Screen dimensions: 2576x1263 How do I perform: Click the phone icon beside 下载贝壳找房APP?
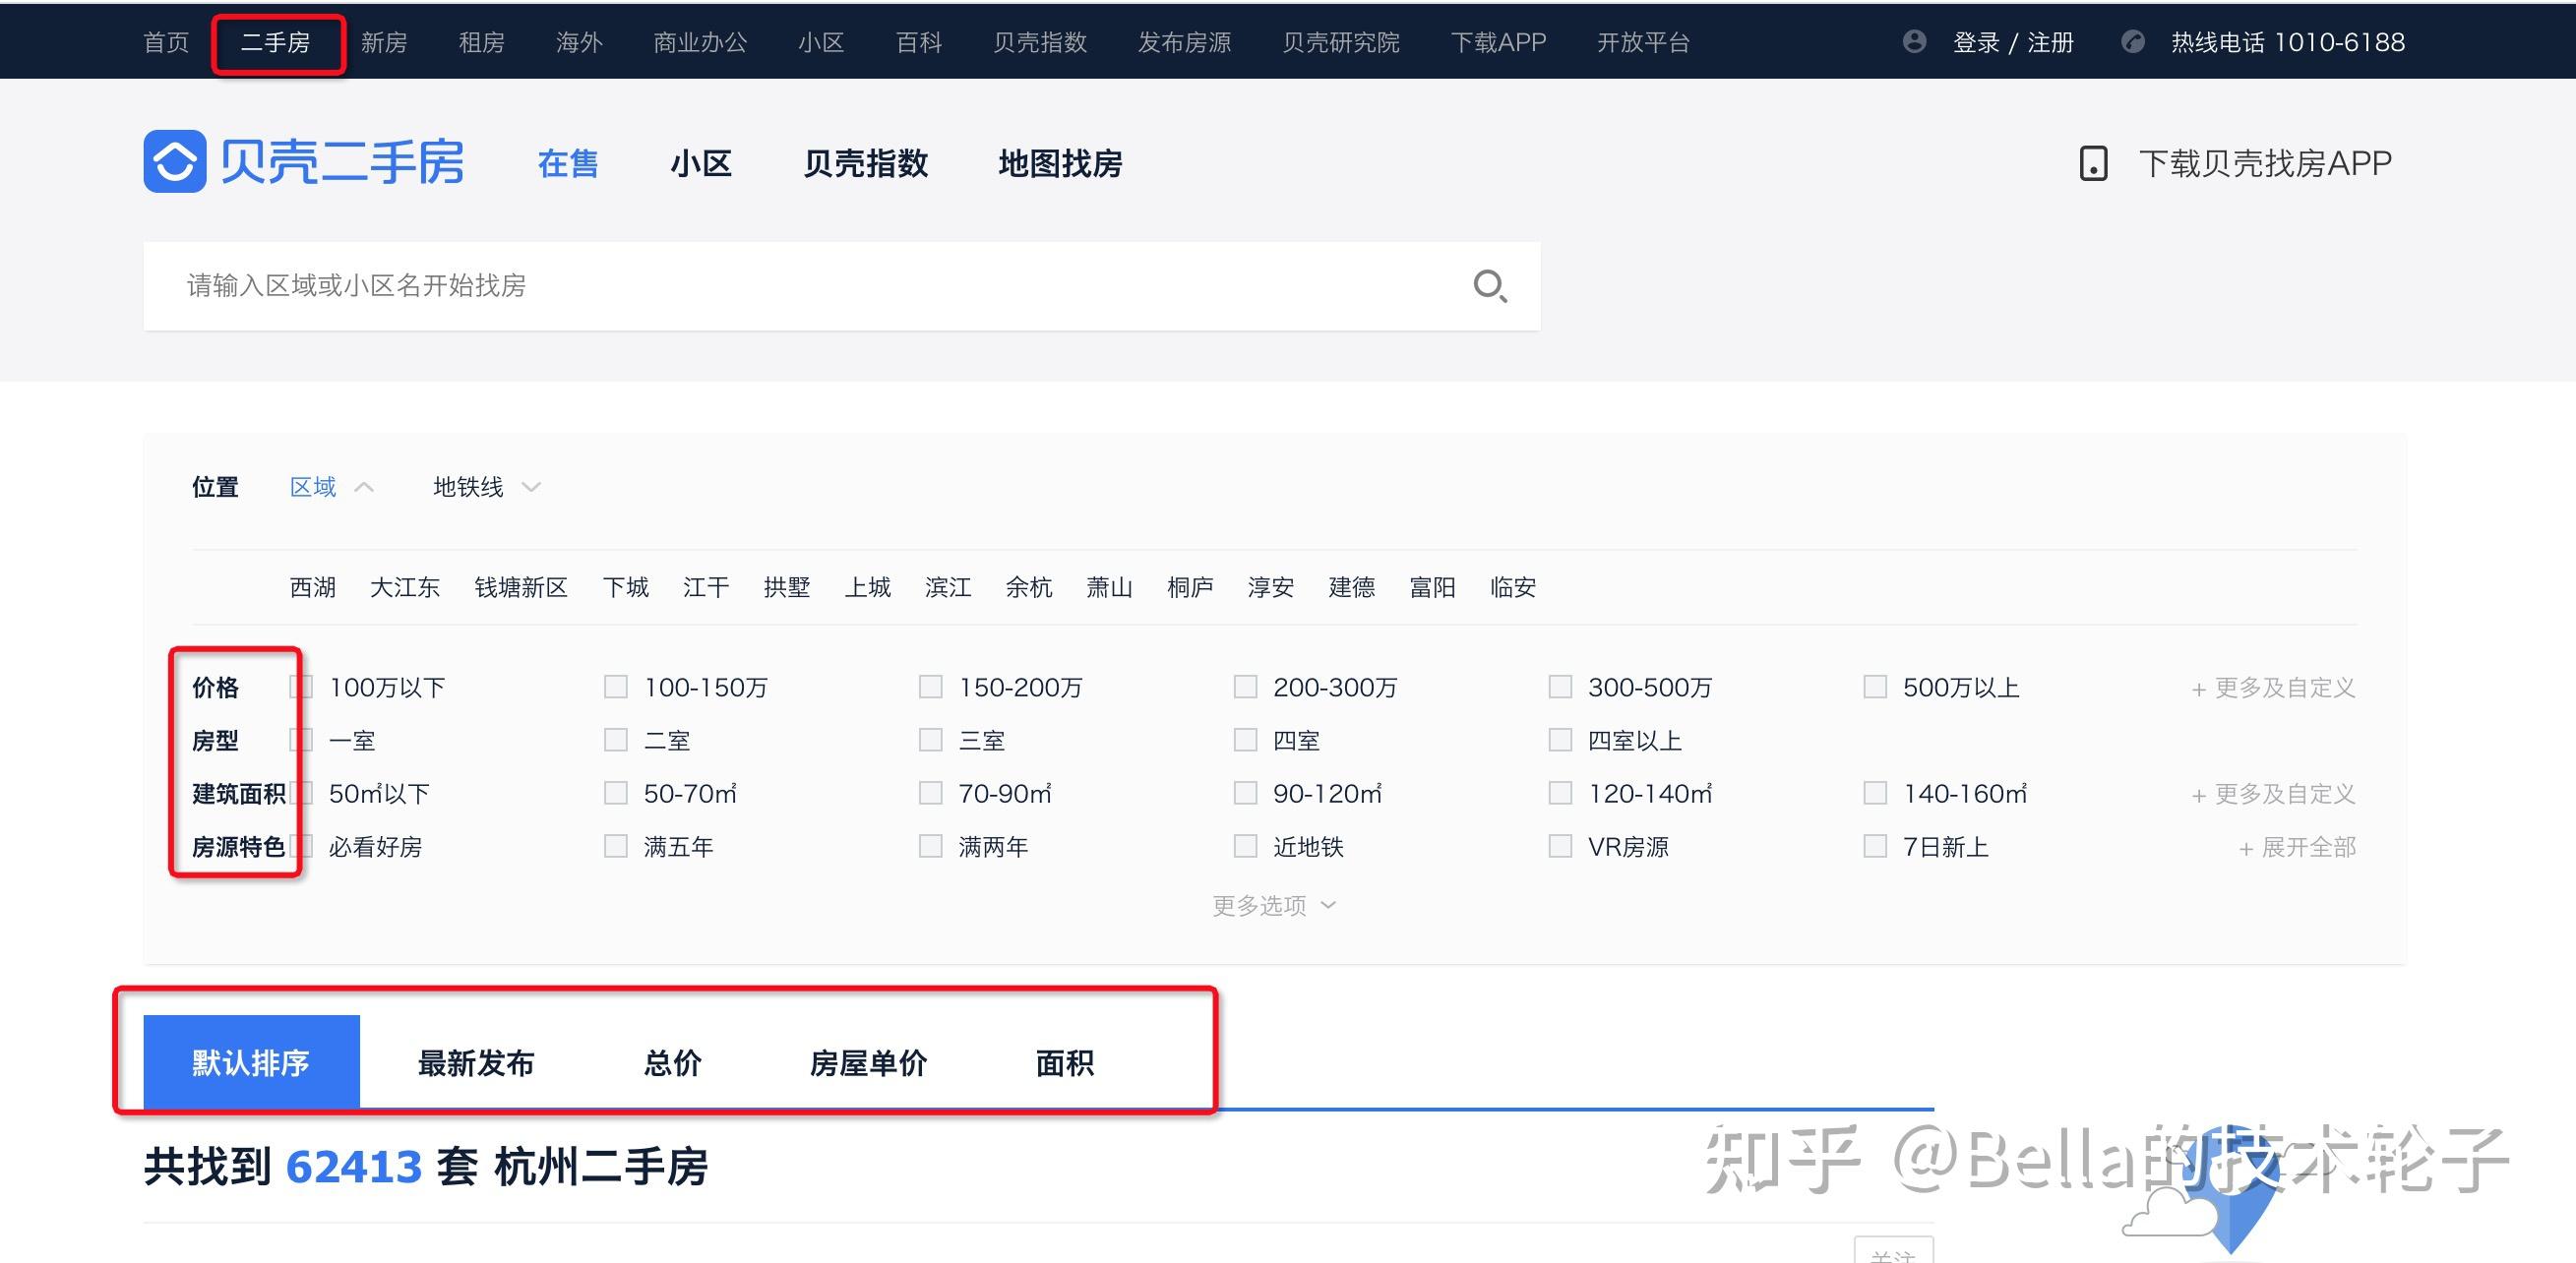2093,163
